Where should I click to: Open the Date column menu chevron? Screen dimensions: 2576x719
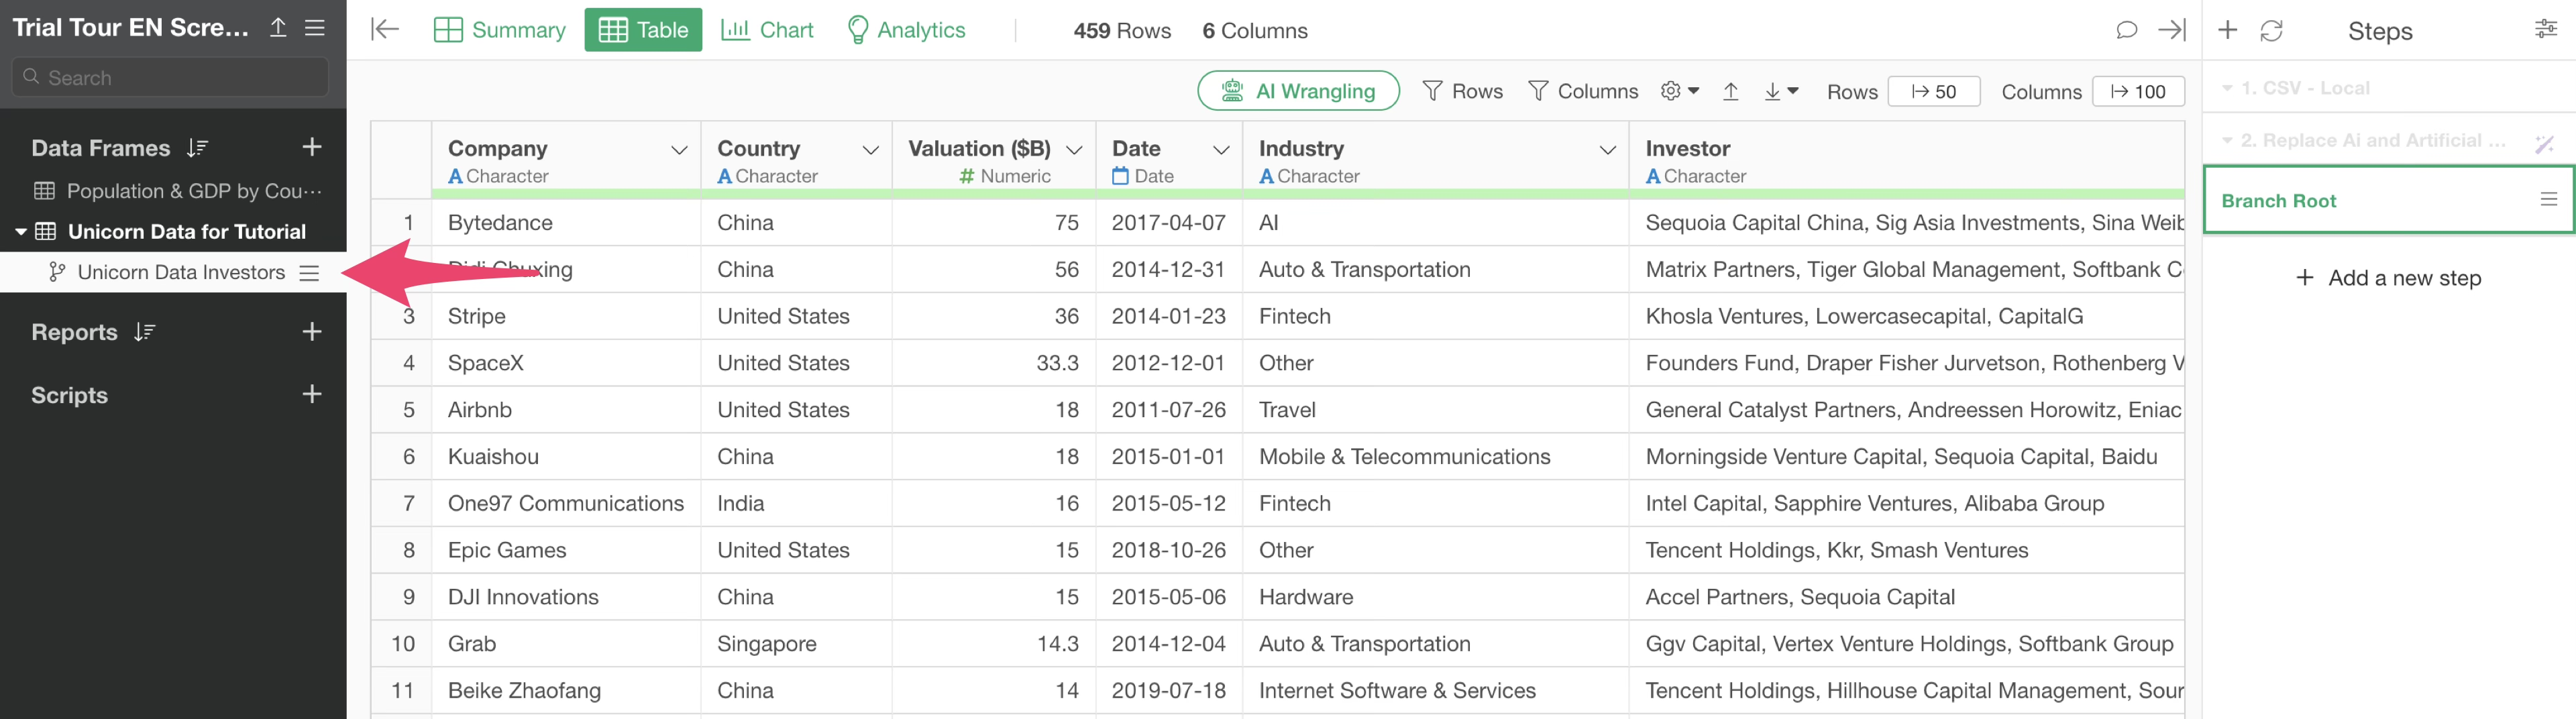pos(1221,150)
